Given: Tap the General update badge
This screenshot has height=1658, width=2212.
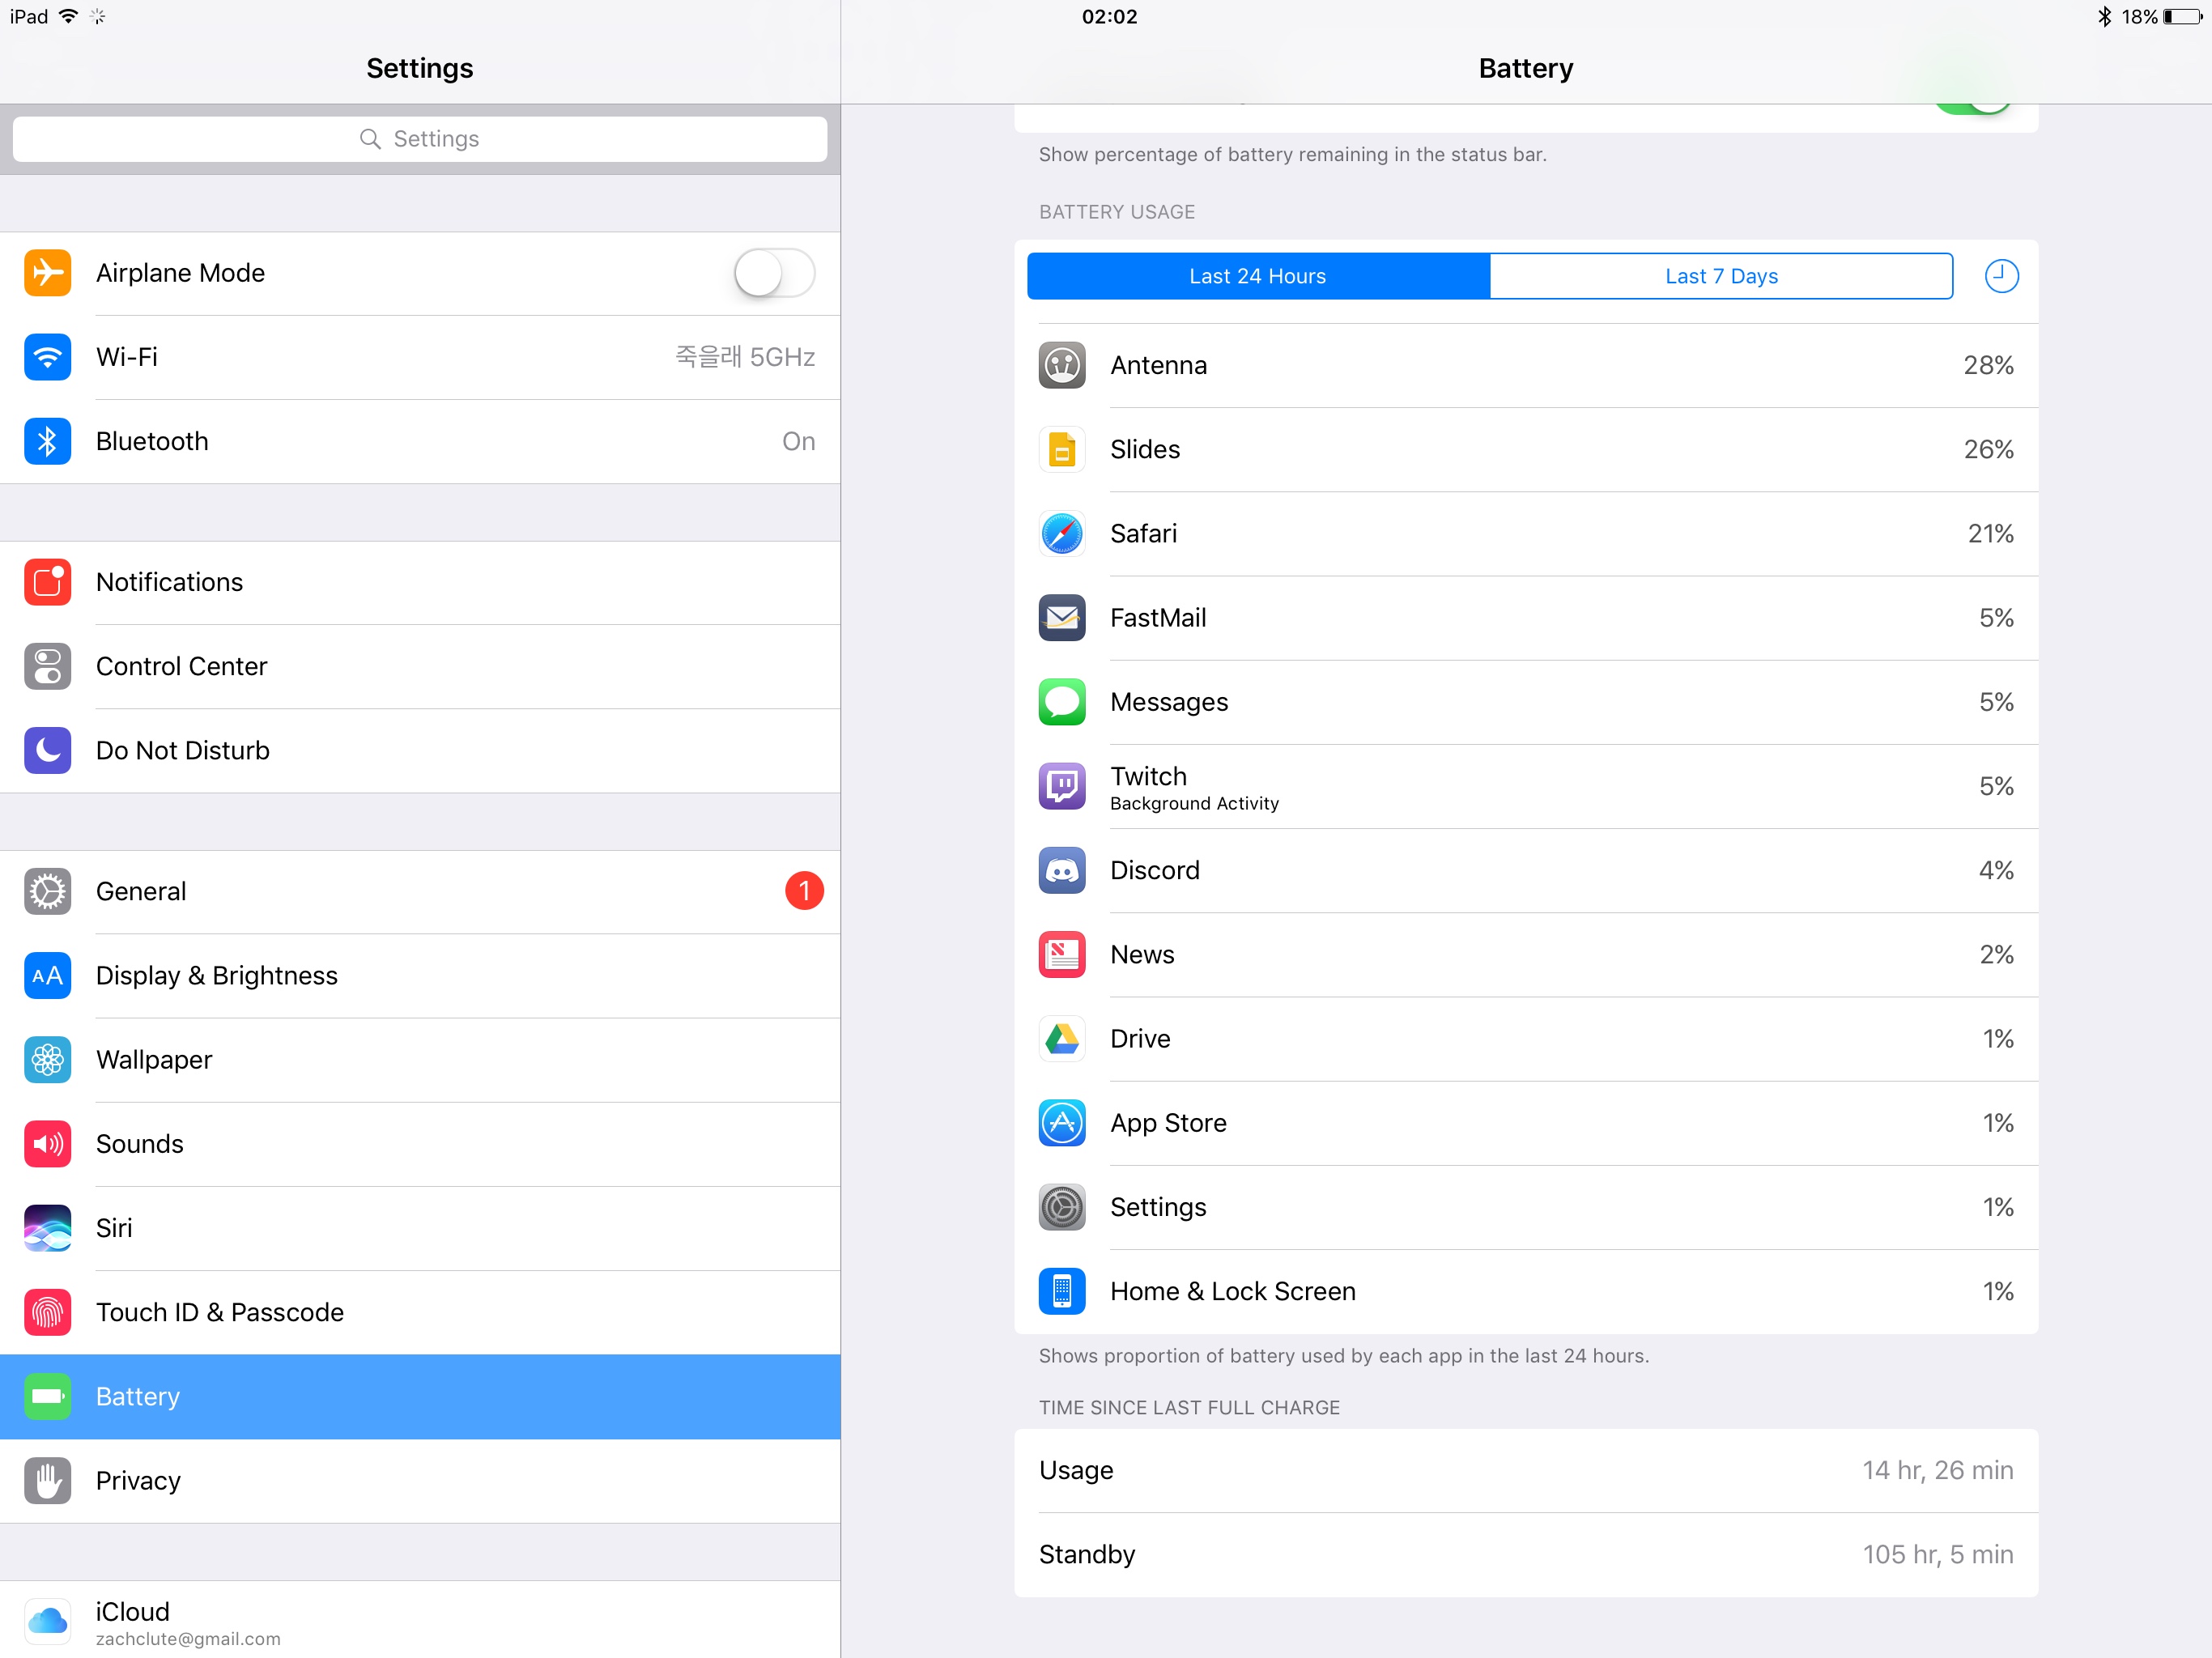Looking at the screenshot, I should 804,891.
